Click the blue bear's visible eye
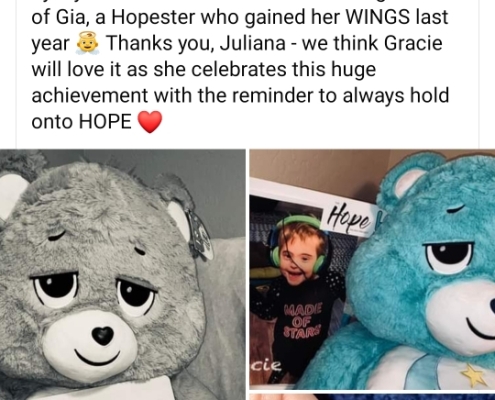 (x=449, y=256)
